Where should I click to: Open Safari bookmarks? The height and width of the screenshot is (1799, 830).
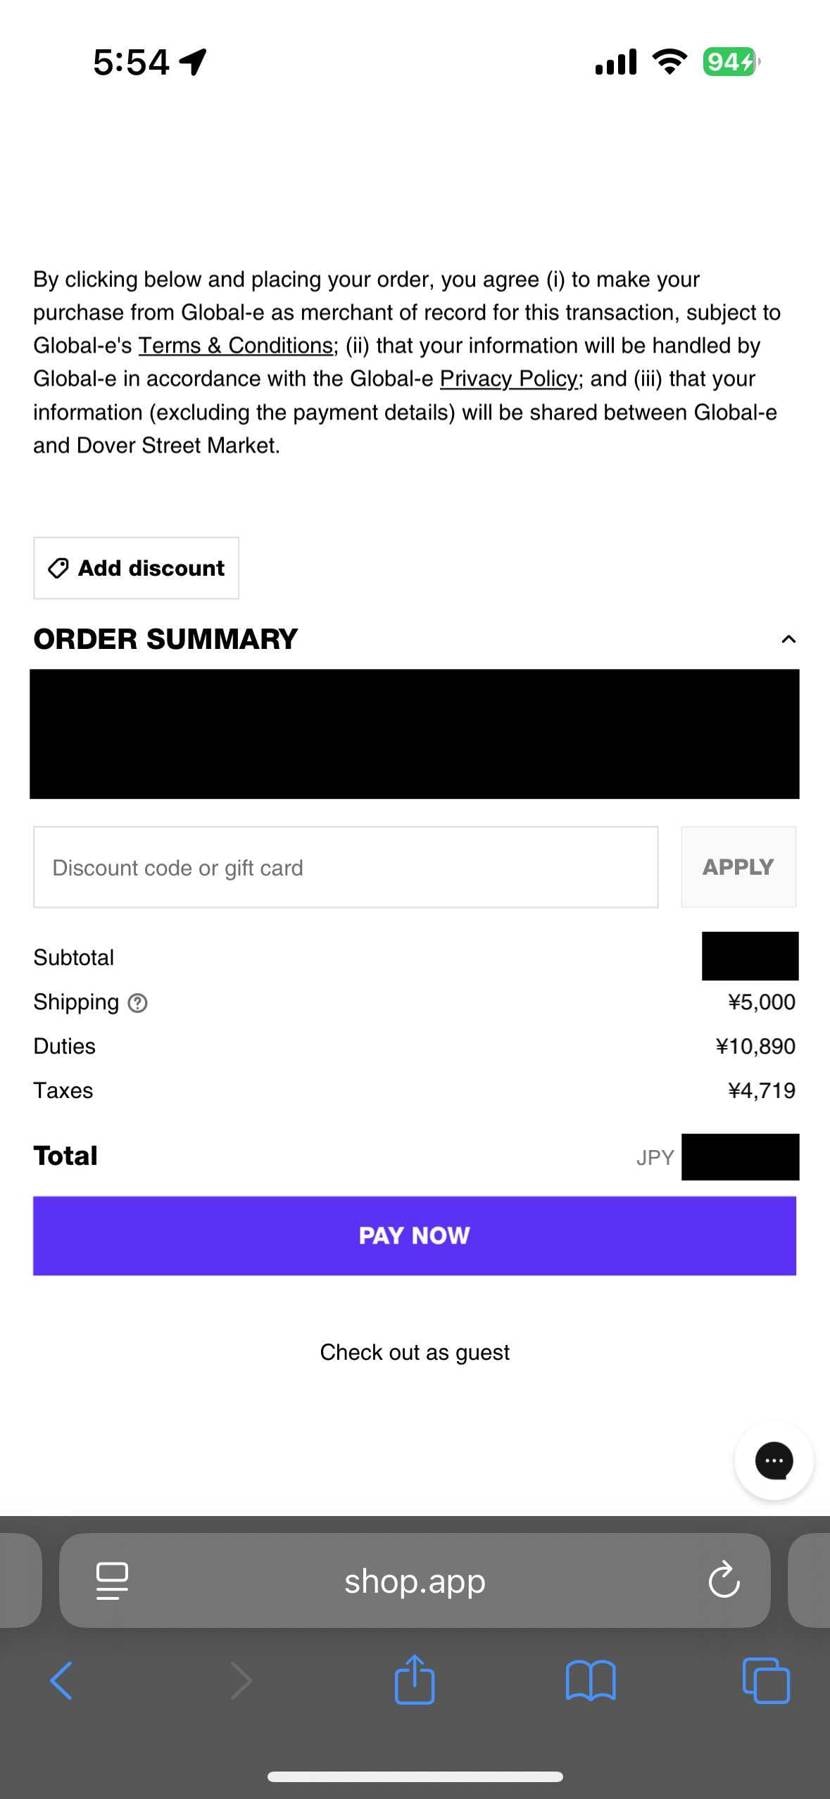(x=590, y=1681)
